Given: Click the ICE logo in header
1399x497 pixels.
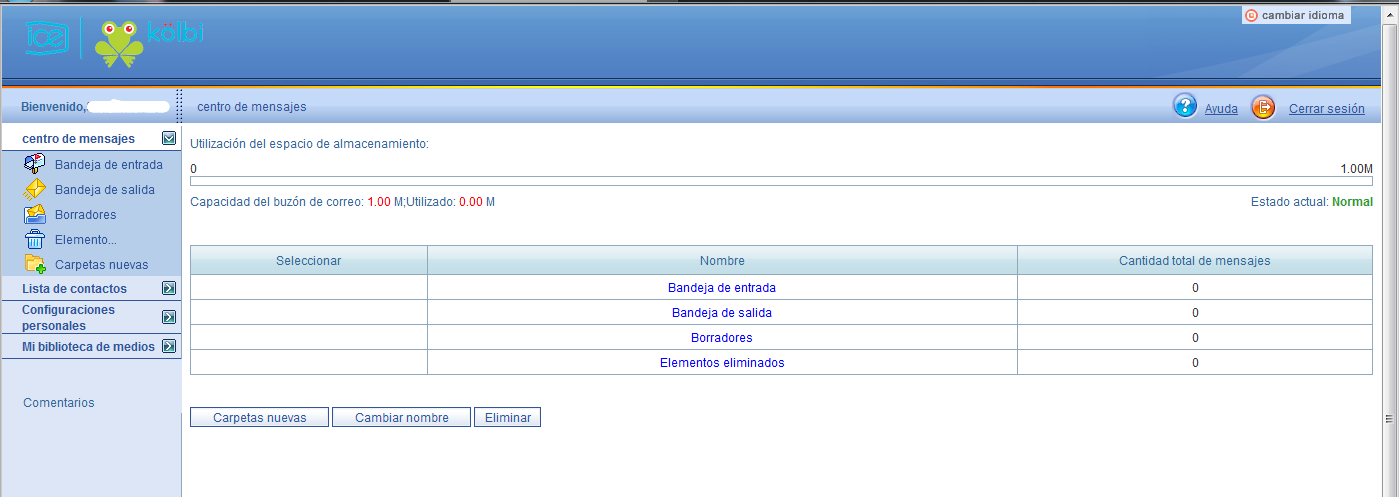Looking at the screenshot, I should click(x=46, y=39).
